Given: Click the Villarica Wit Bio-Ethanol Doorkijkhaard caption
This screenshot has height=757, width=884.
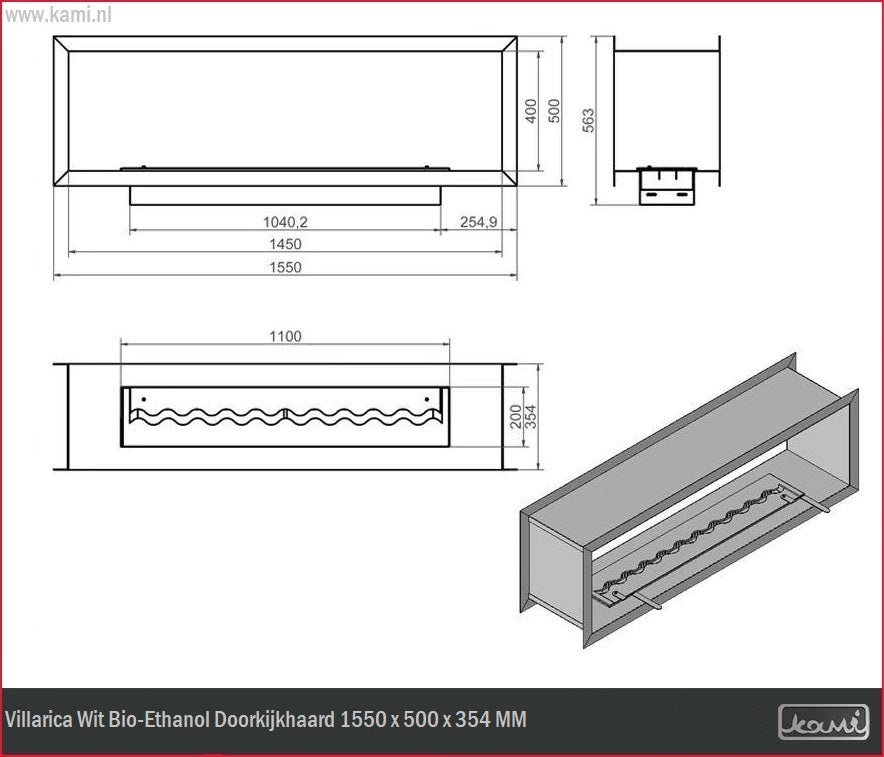Looking at the screenshot, I should click(x=266, y=720).
